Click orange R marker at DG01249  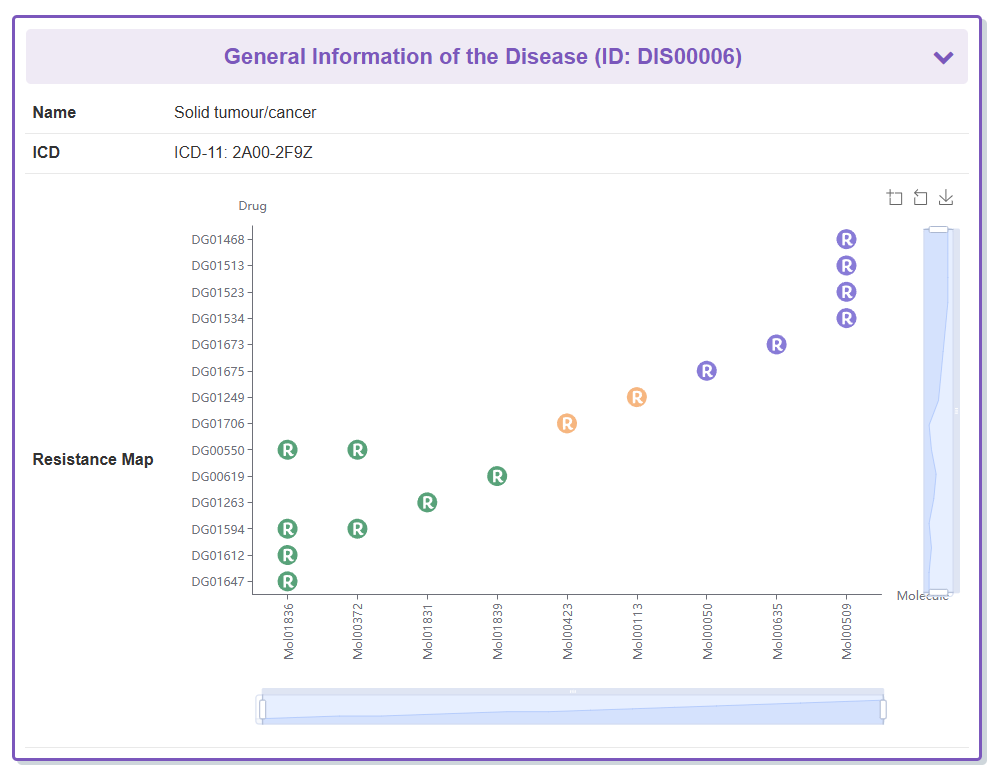[x=637, y=397]
